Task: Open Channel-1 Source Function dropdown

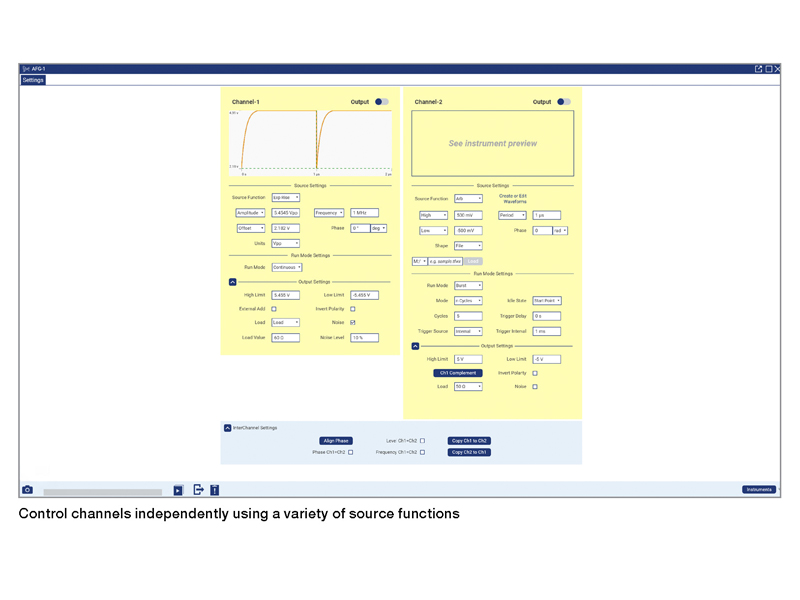Action: point(286,198)
